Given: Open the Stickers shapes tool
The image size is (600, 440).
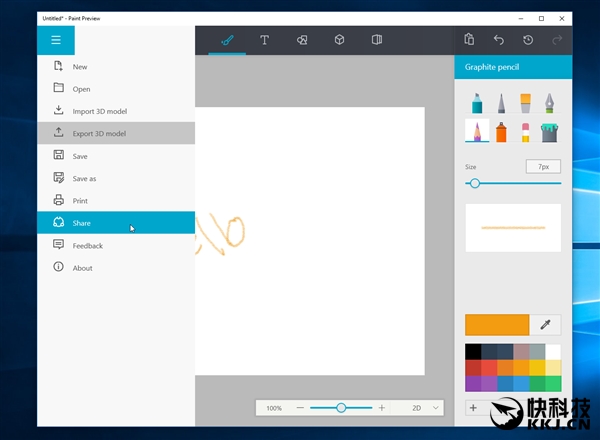Looking at the screenshot, I should pos(302,40).
